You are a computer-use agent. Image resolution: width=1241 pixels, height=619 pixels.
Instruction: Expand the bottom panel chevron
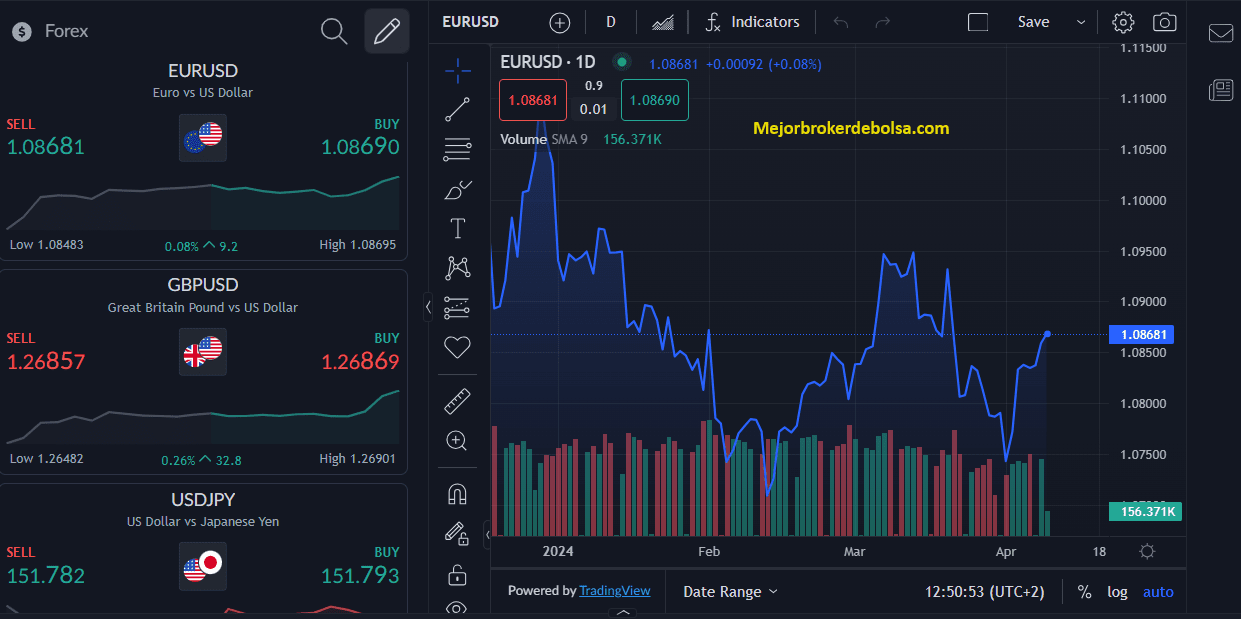pyautogui.click(x=623, y=612)
